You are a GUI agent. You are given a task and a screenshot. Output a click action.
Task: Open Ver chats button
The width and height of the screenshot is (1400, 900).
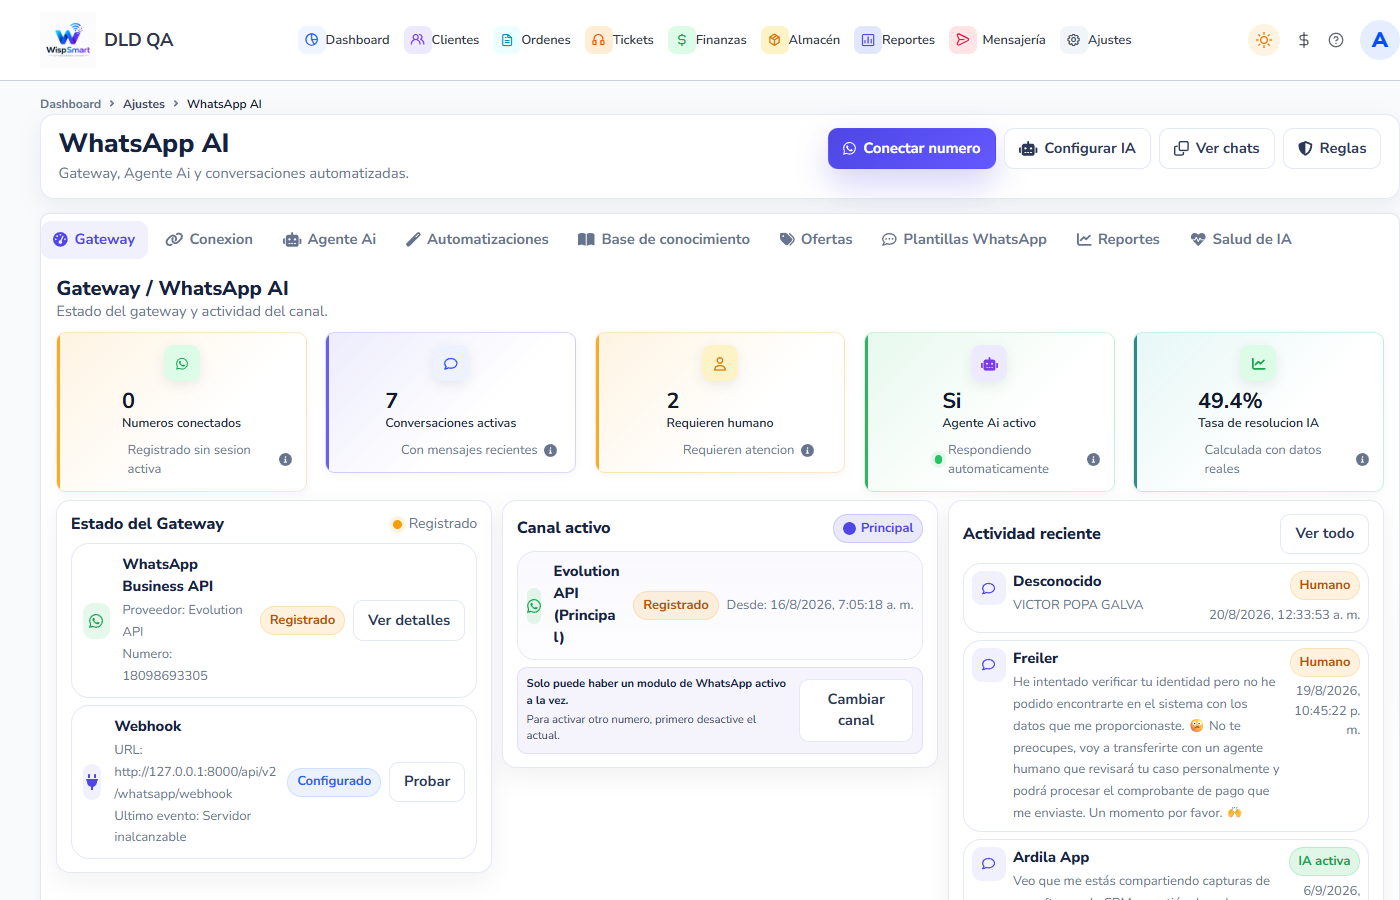tap(1217, 148)
